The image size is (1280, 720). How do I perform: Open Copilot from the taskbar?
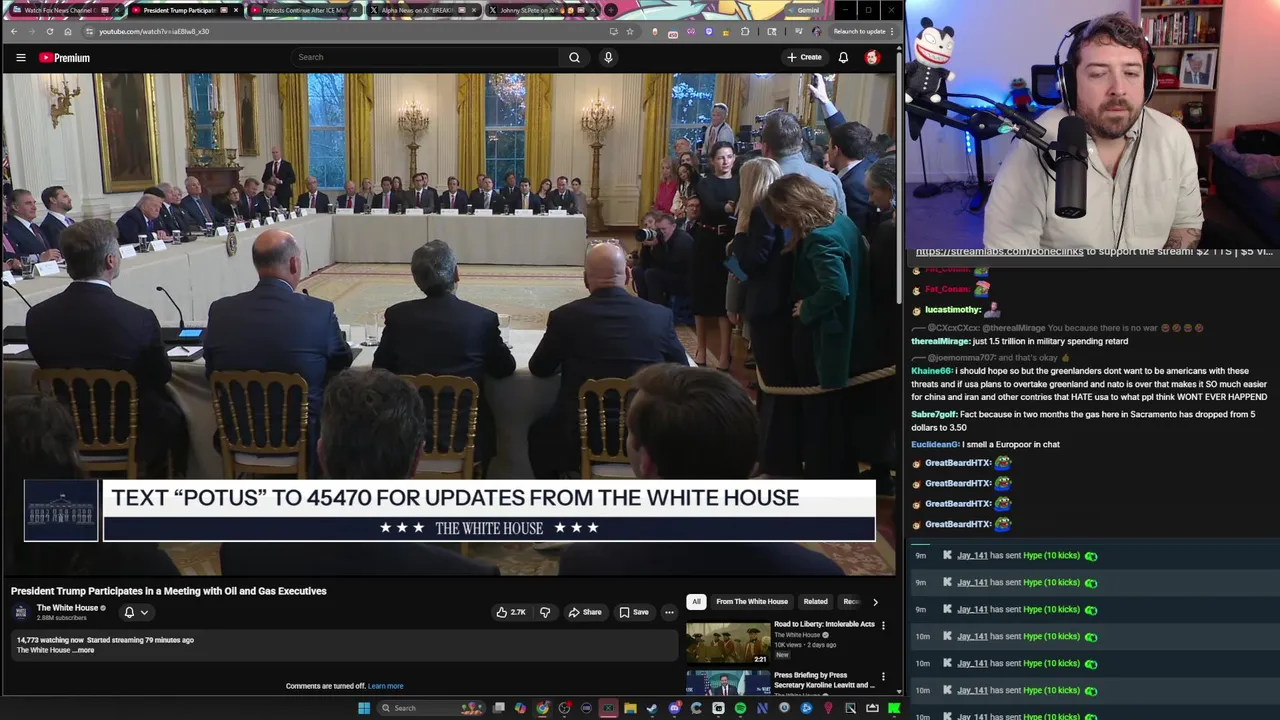point(520,708)
